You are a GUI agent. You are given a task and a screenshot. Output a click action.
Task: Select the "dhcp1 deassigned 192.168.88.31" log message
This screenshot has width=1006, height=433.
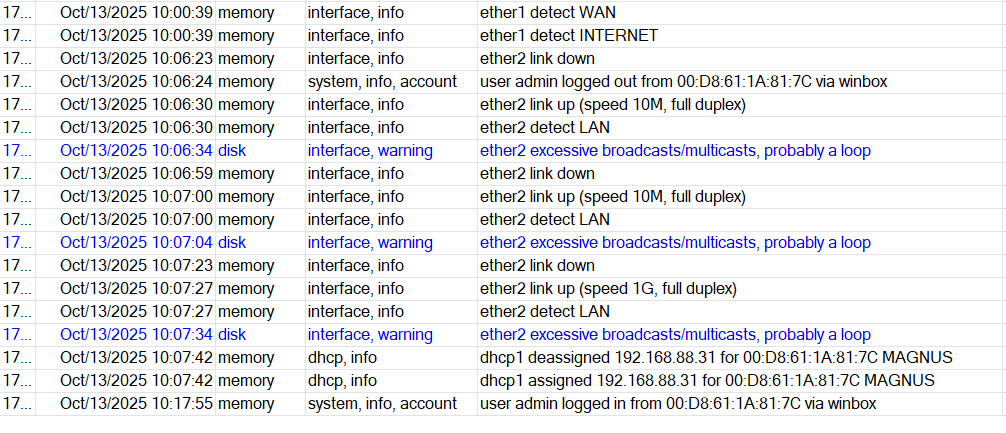[716, 358]
